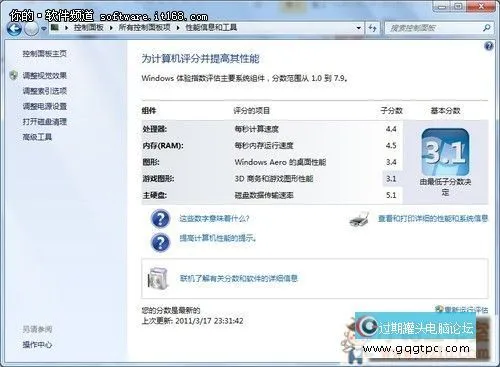500x367 pixels.
Task: Open 控制面板主页 in the sidebar
Action: 45,54
